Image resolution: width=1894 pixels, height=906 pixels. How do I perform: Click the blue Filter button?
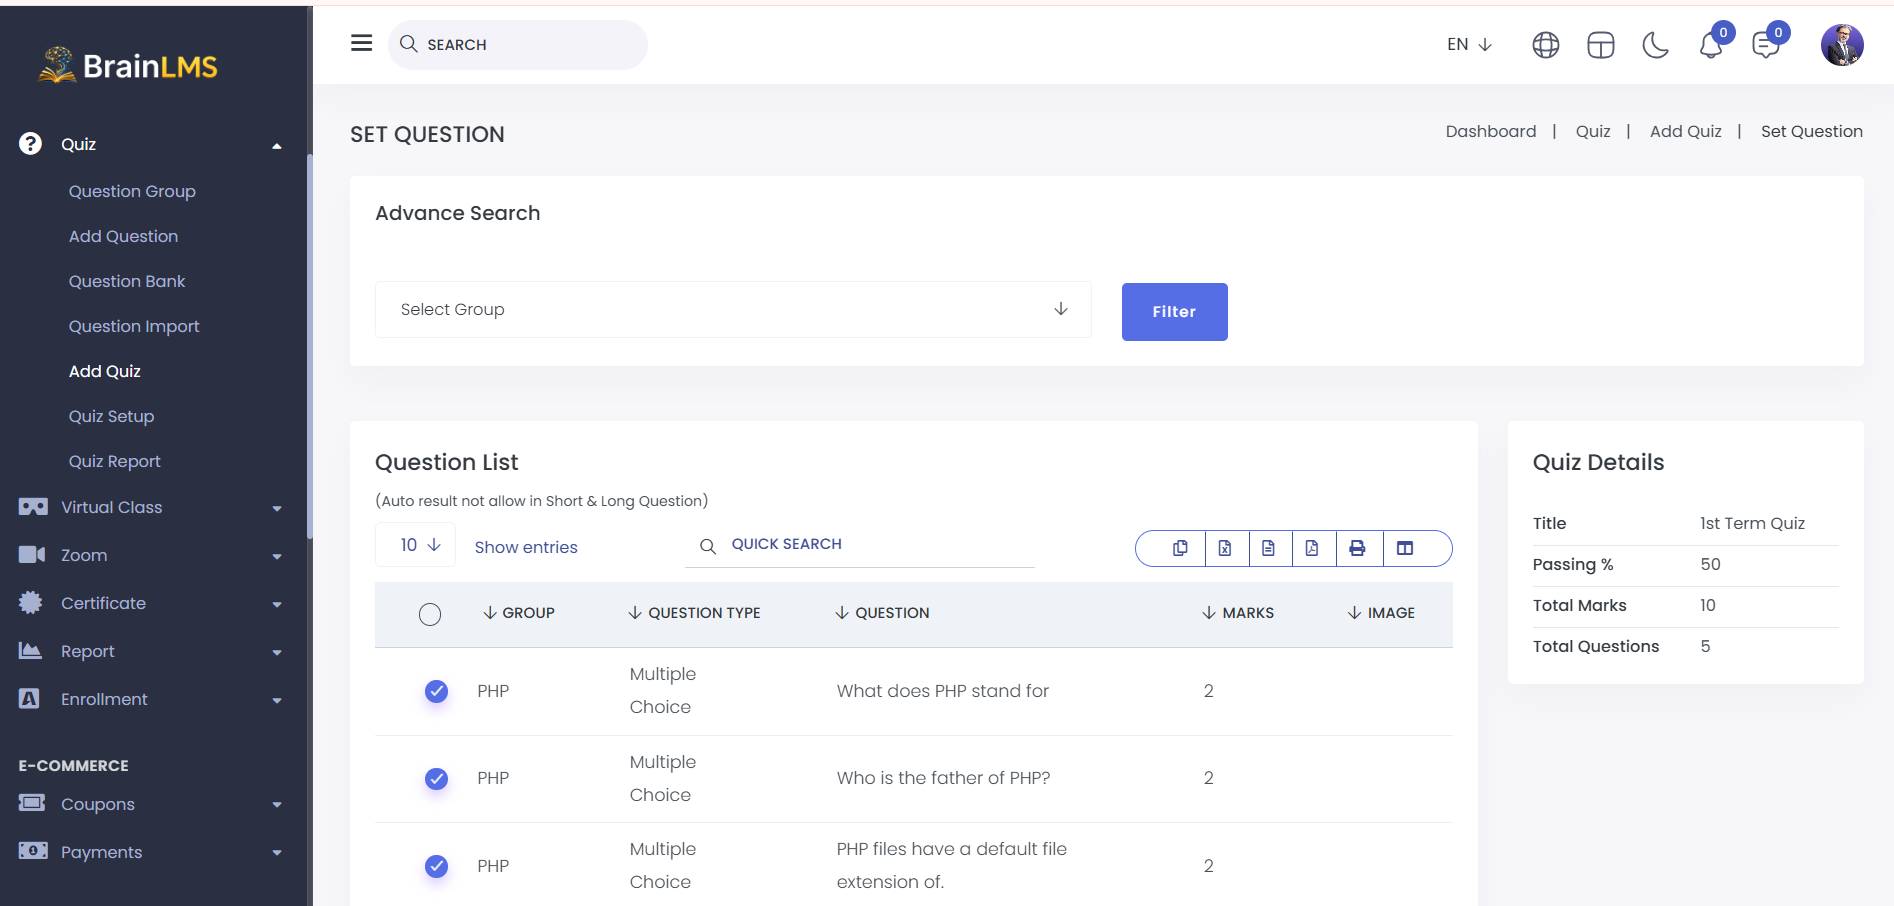1174,312
